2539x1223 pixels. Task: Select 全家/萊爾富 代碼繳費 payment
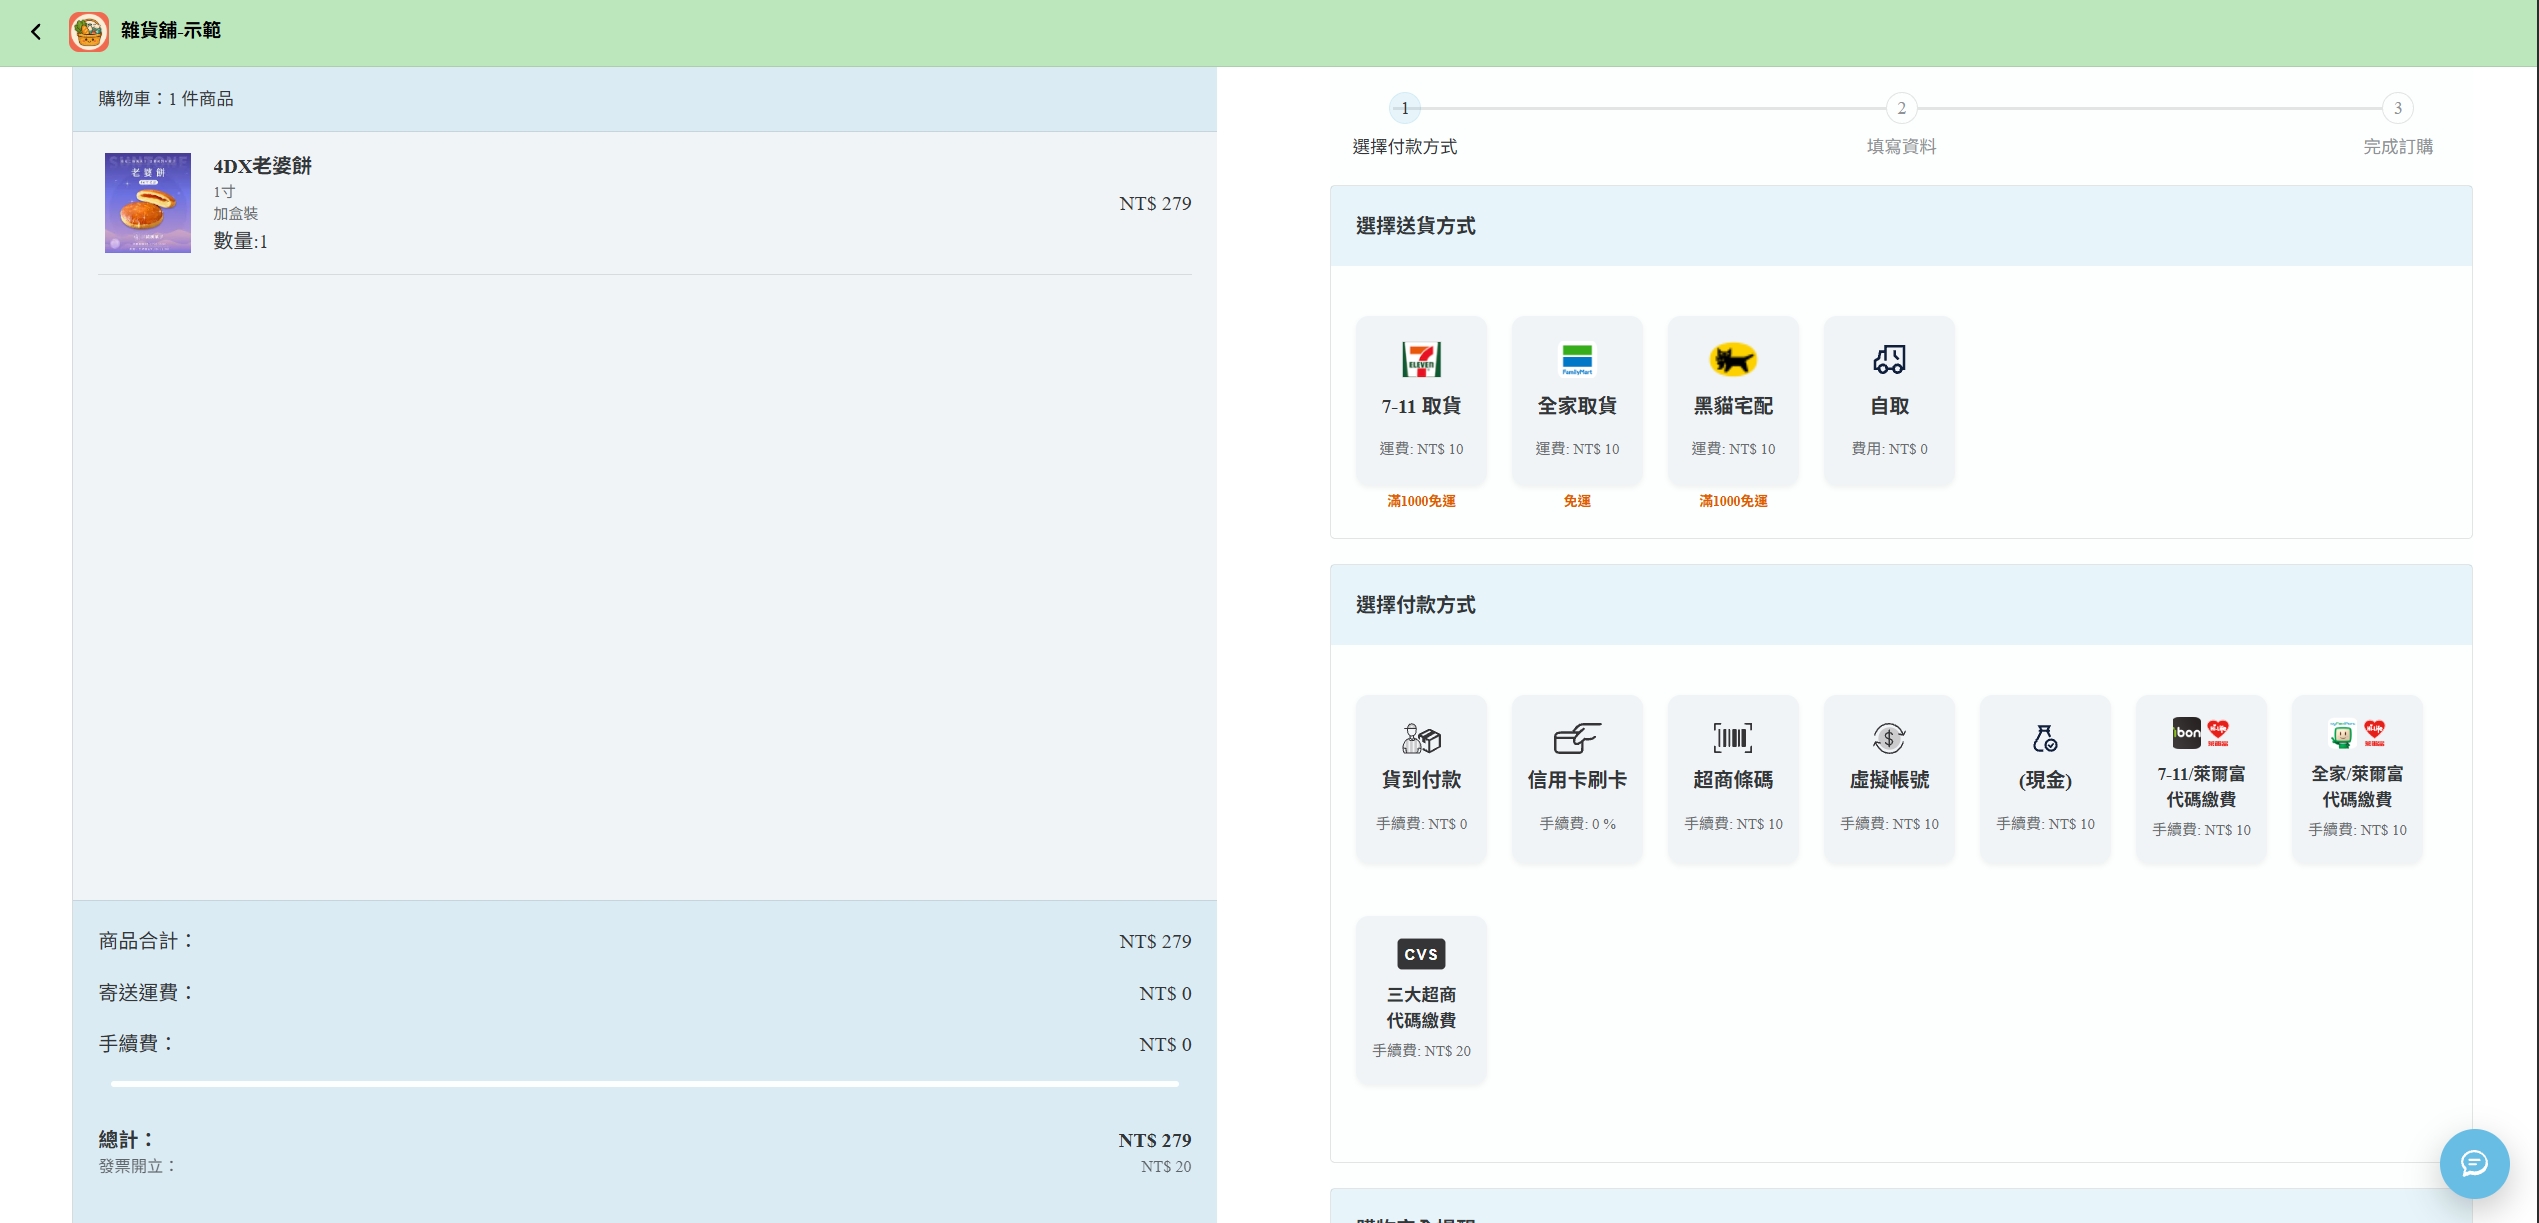click(2357, 778)
